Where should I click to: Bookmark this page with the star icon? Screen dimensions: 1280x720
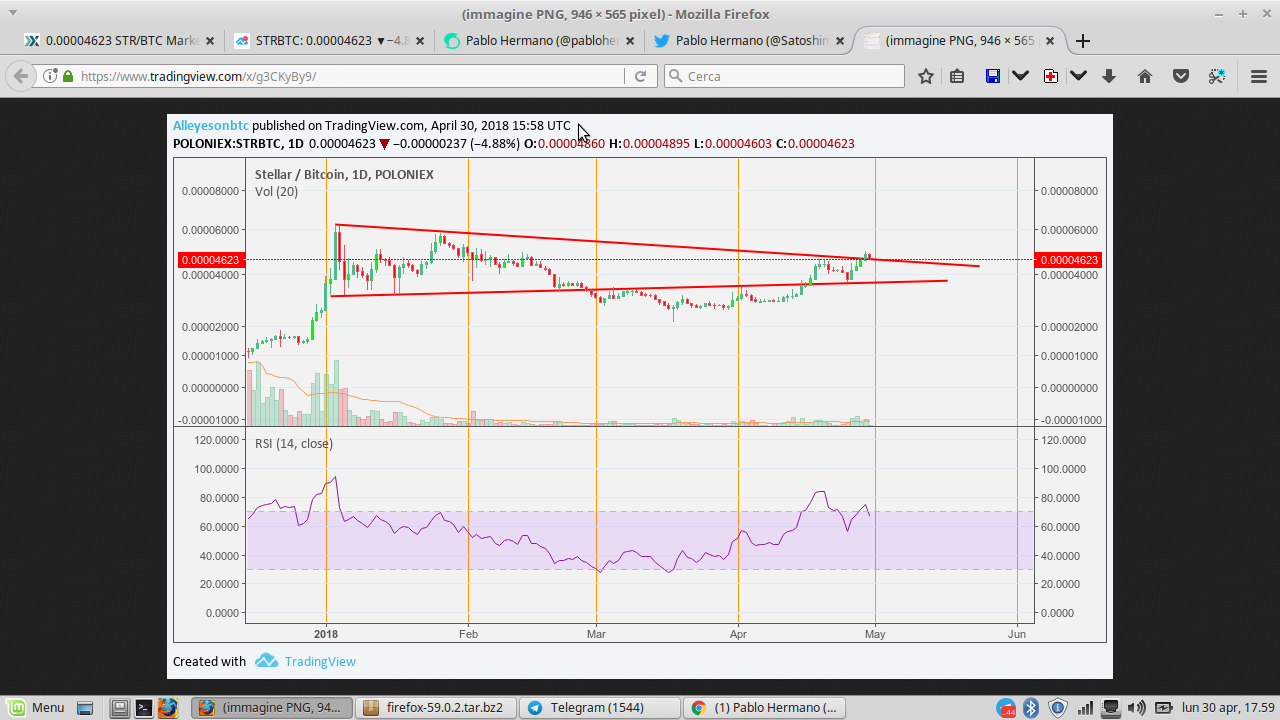pos(926,76)
